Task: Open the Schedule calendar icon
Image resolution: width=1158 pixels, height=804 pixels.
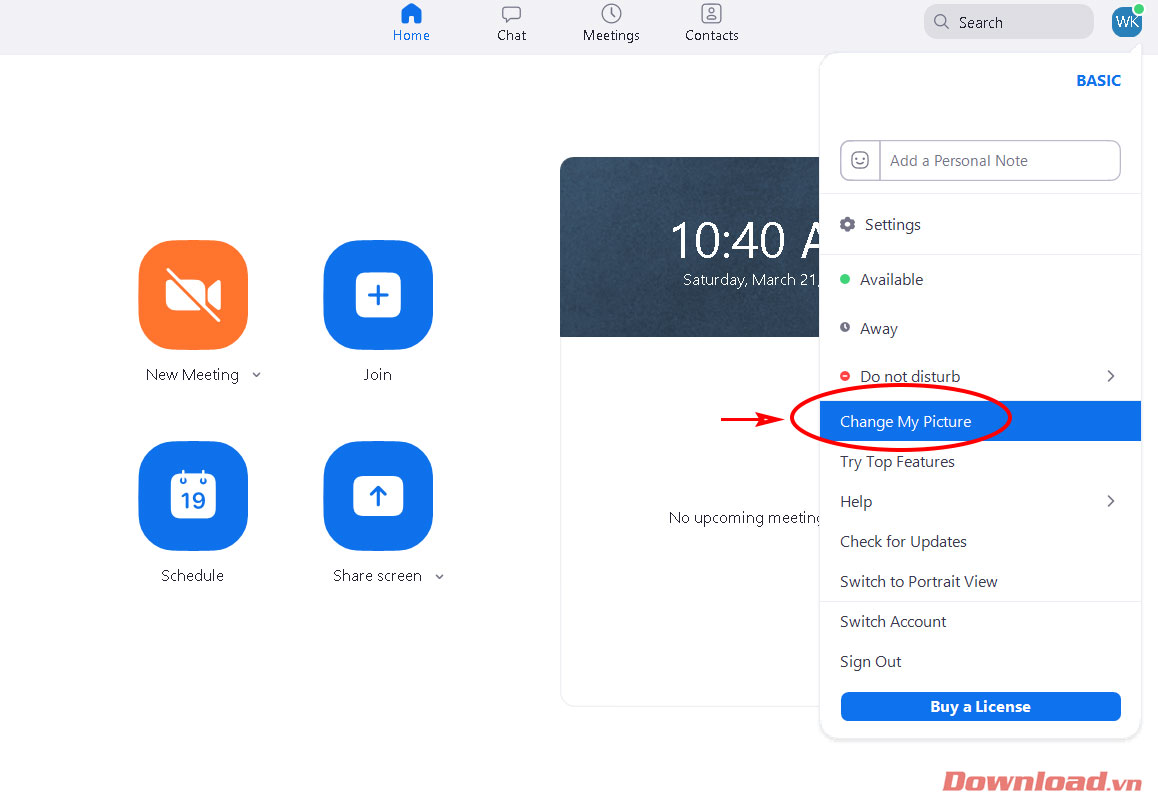Action: [x=193, y=496]
